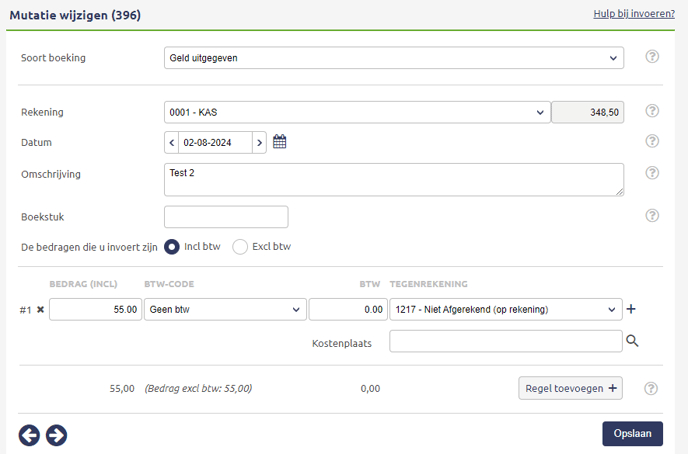Go to next mutation with right arrow
The height and width of the screenshot is (454, 688).
pyautogui.click(x=57, y=434)
